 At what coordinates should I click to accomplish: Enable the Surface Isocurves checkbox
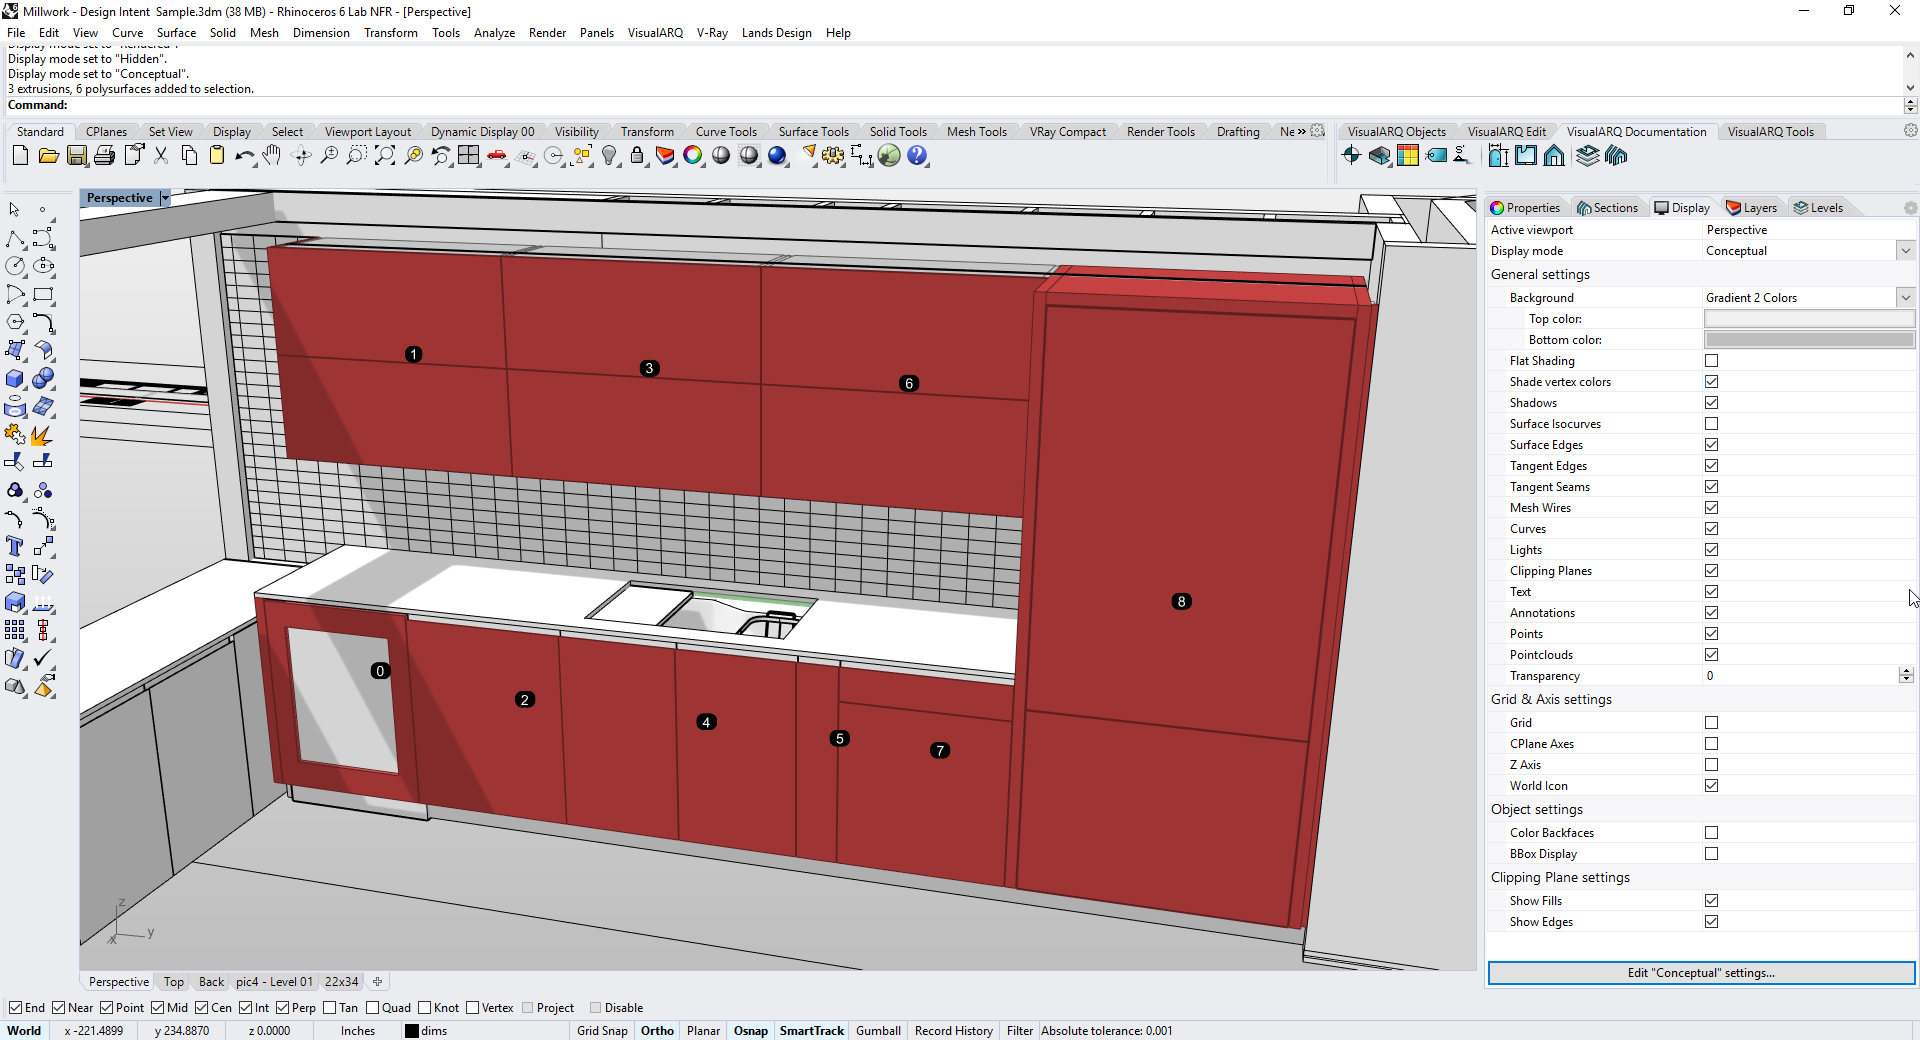tap(1711, 424)
